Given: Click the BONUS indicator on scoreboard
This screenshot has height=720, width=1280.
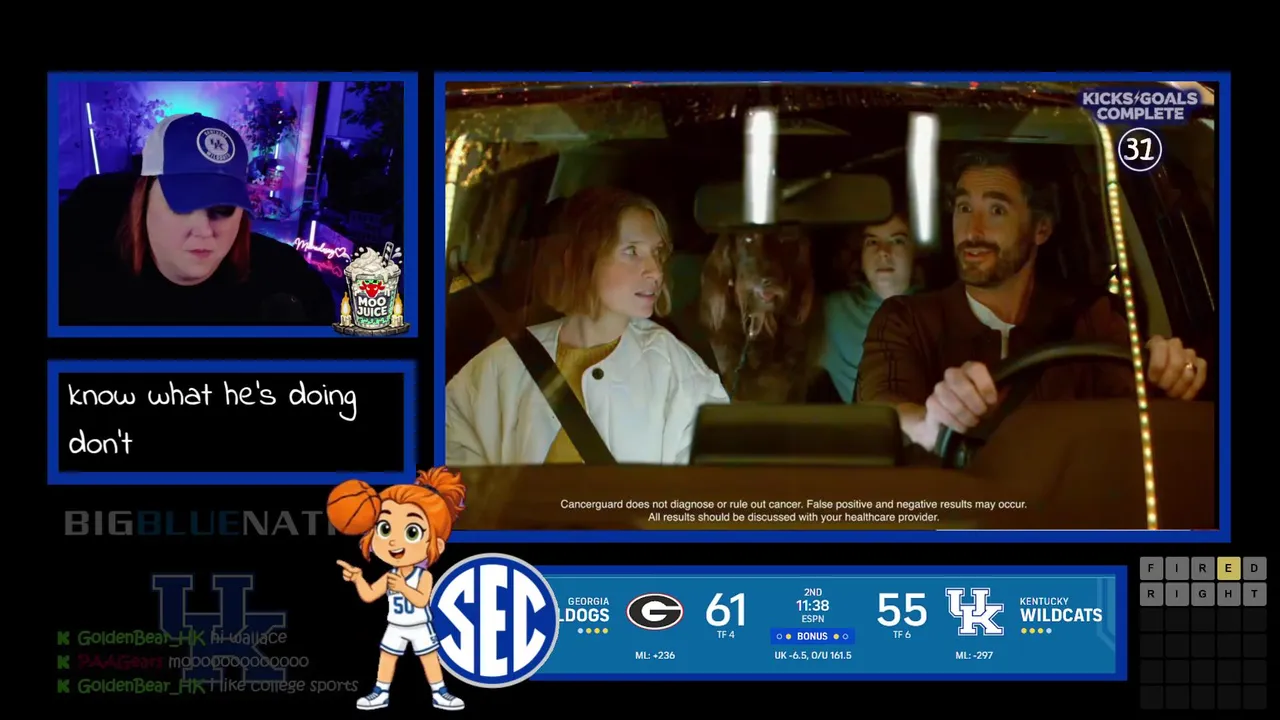Looking at the screenshot, I should click(x=812, y=636).
